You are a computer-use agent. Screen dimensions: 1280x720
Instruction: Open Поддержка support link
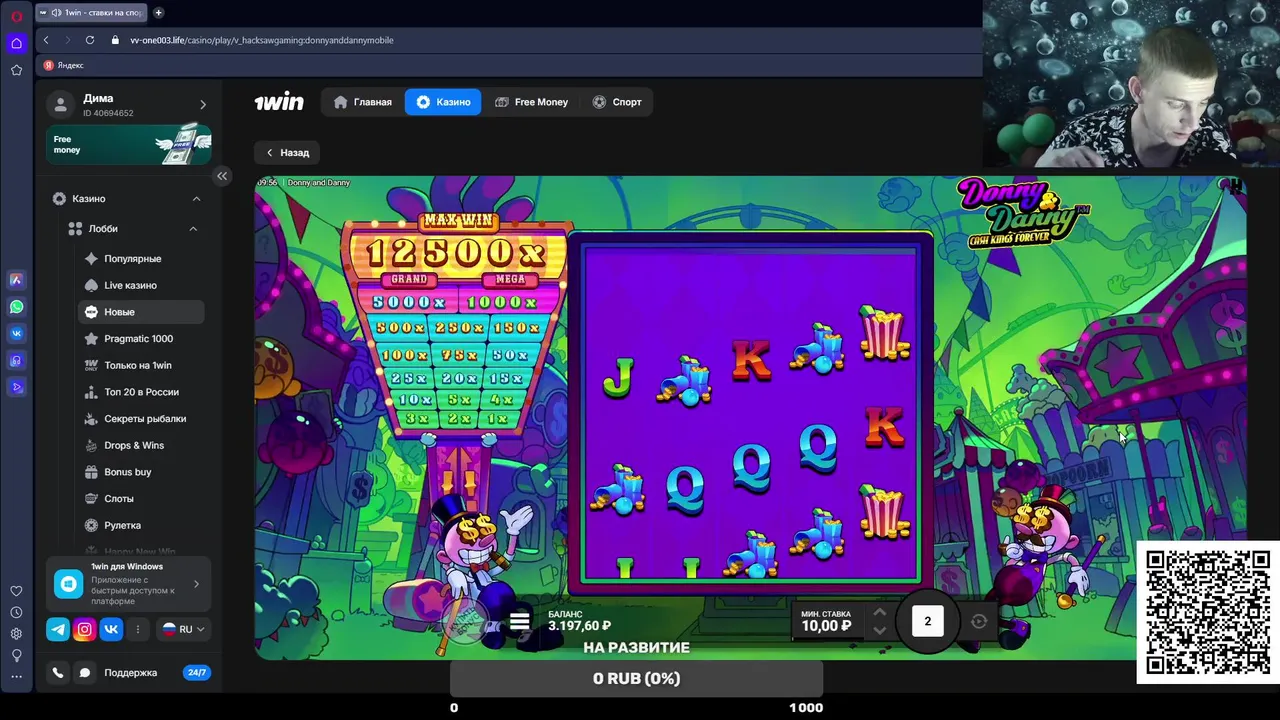pos(130,673)
